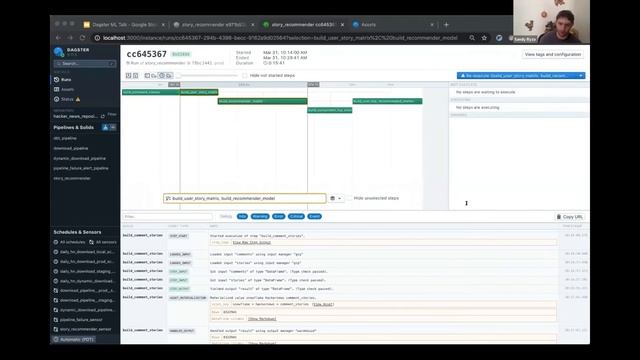The height and width of the screenshot is (360, 640).
Task: Click View tags and configuration button
Action: click(x=553, y=54)
